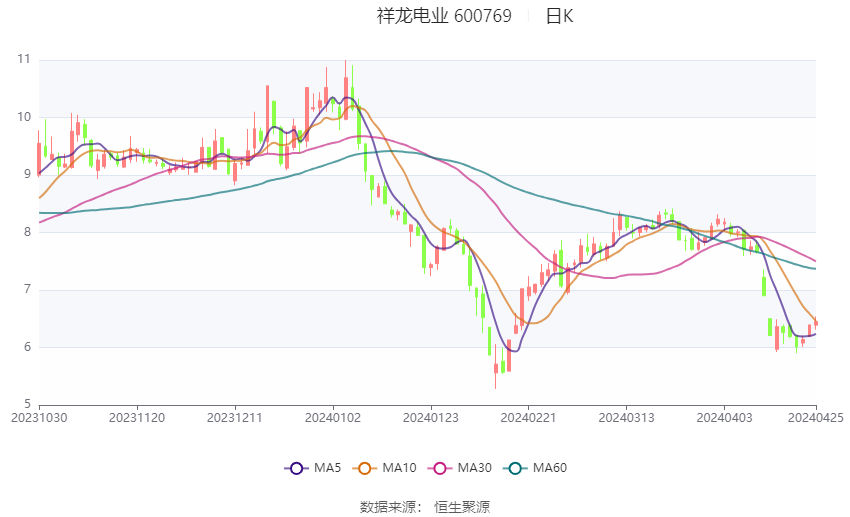Click the 恒生聚源 data source text
850x517 pixels.
462,506
